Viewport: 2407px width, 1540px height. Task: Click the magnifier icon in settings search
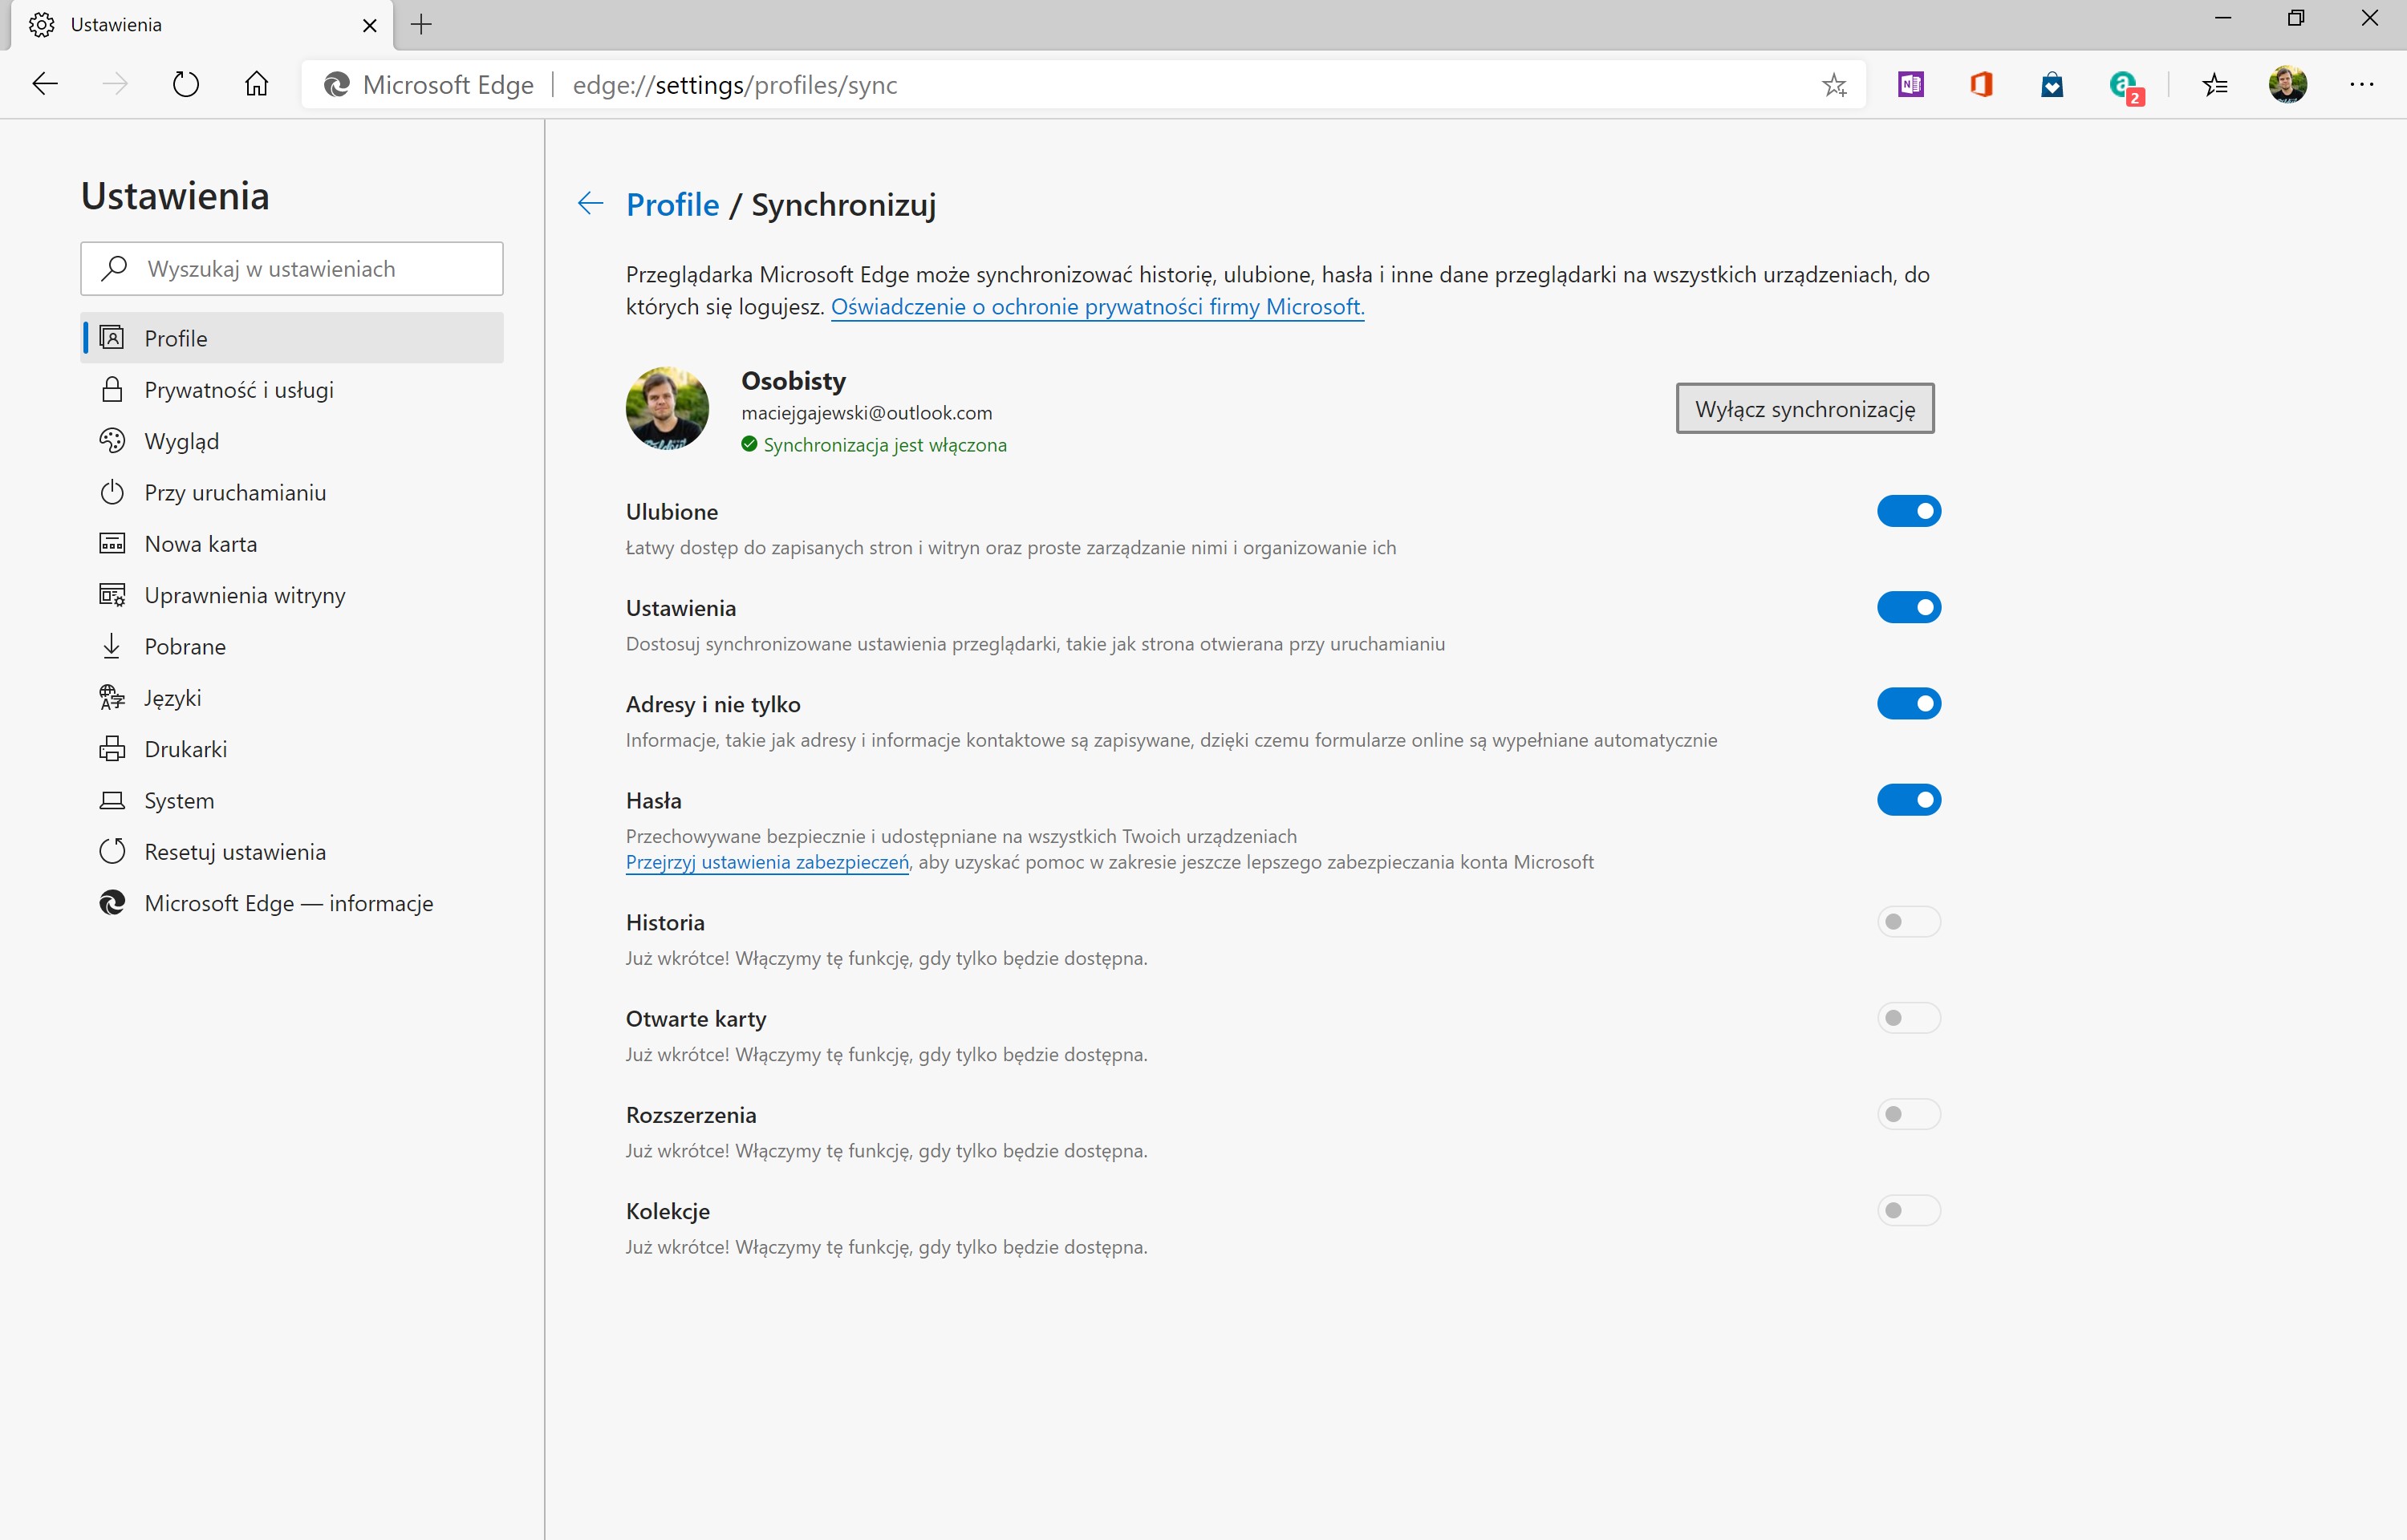(x=115, y=268)
